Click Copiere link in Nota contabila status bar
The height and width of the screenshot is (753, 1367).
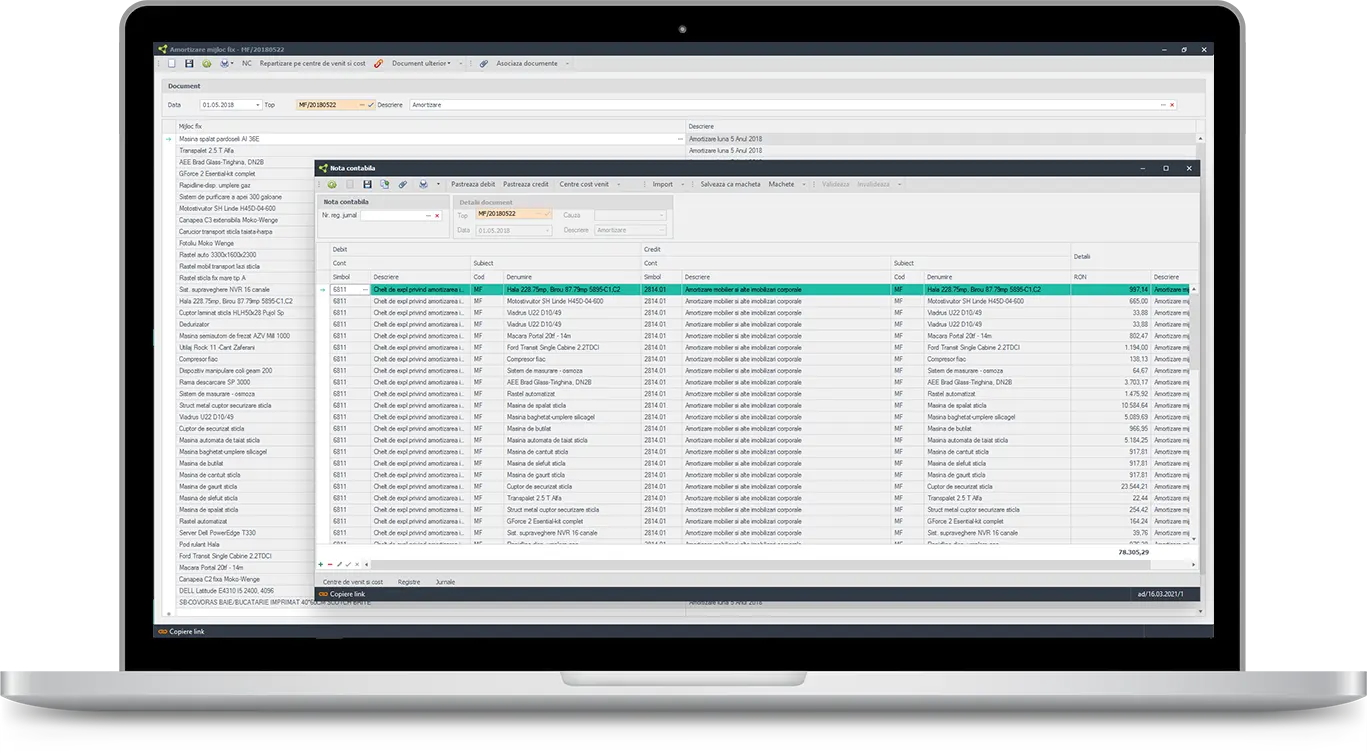(342, 594)
